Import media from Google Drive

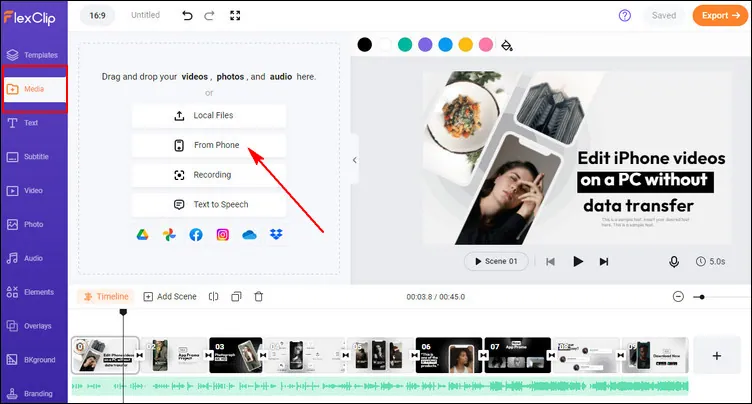pyautogui.click(x=142, y=235)
